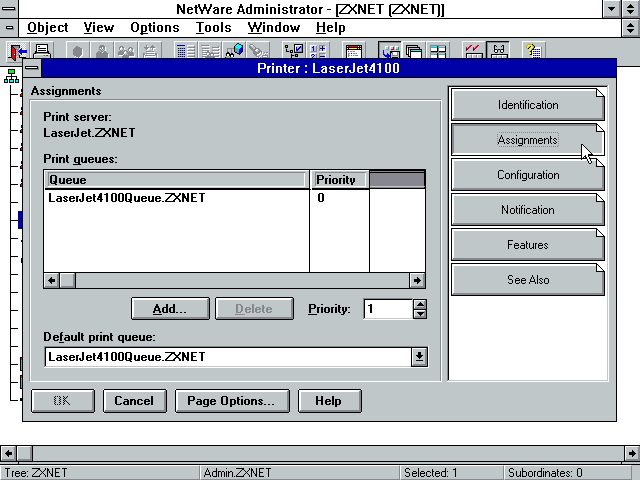Viewport: 640px width, 480px height.
Task: Open the Notification page
Action: click(528, 210)
